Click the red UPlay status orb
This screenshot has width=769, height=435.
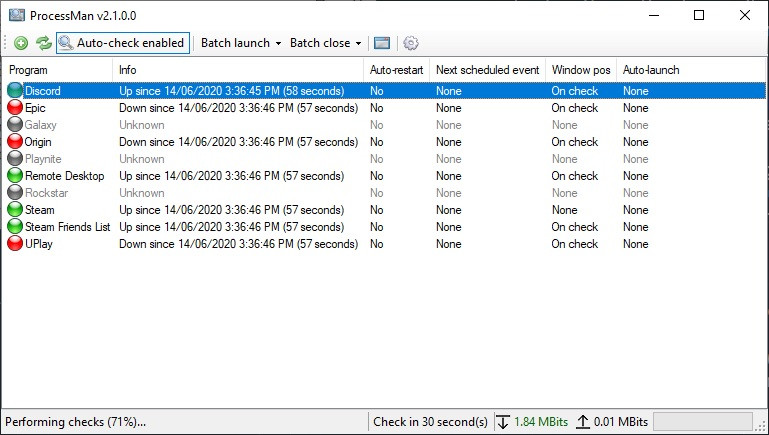[15, 244]
